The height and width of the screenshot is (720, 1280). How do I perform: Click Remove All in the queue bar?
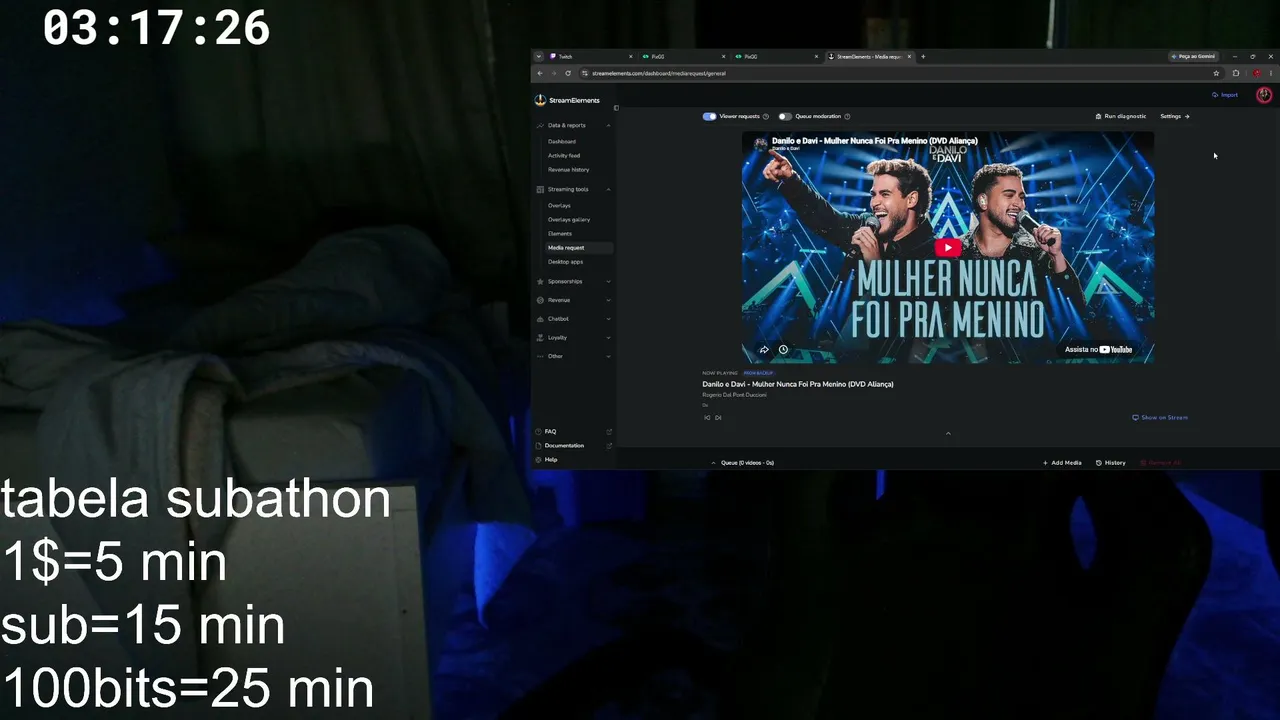tap(1161, 463)
